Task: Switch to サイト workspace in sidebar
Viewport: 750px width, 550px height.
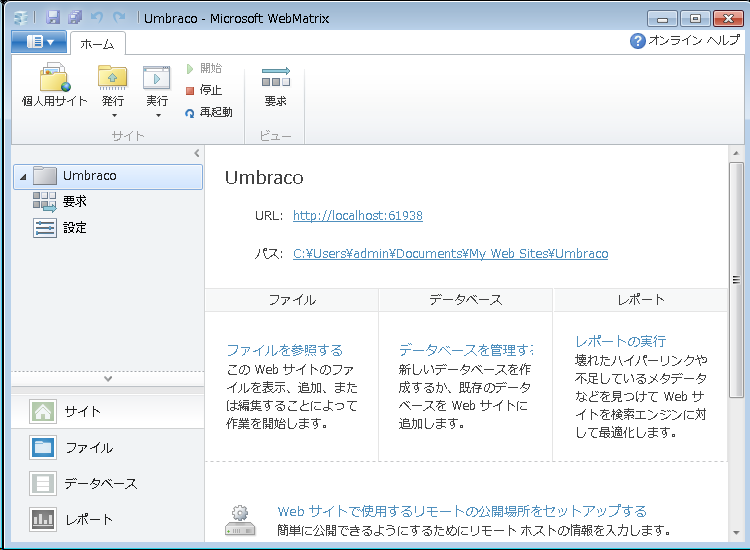Action: point(108,411)
